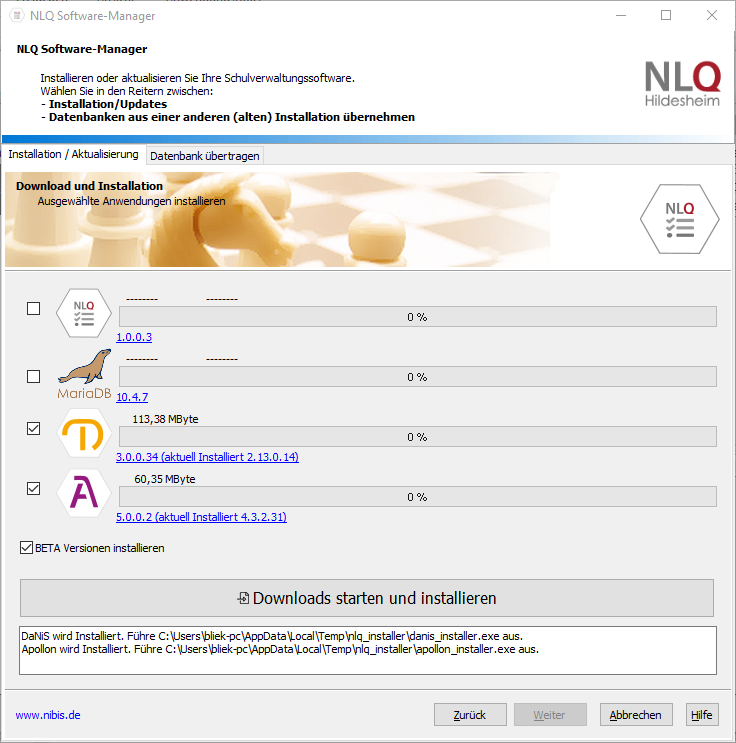Click the large NLQ checklist hexagon in banner
This screenshot has width=736, height=743.
pyautogui.click(x=680, y=219)
